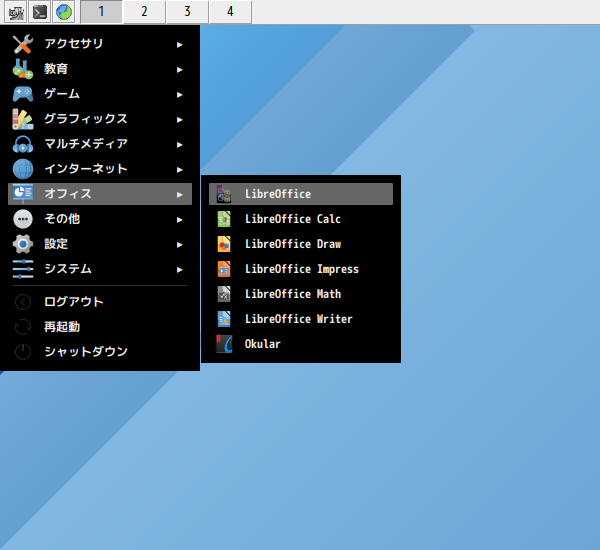
Task: Open the マルチメディア menu entry
Action: (100, 144)
